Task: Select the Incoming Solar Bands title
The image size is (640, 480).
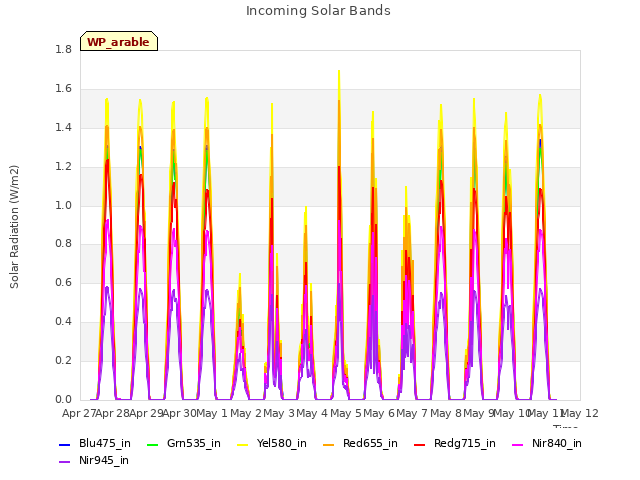Action: tap(318, 11)
